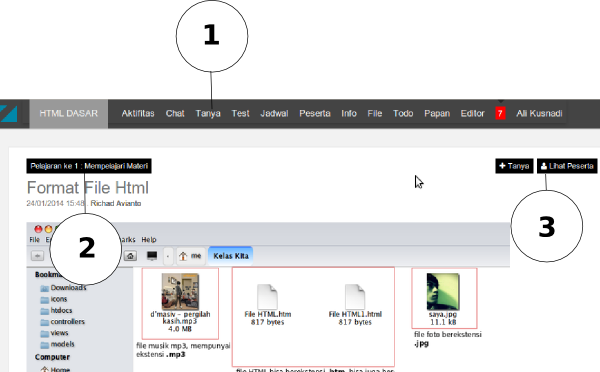The height and width of the screenshot is (372, 600).
Task: Click the Lihat Peserta button
Action: (x=567, y=166)
